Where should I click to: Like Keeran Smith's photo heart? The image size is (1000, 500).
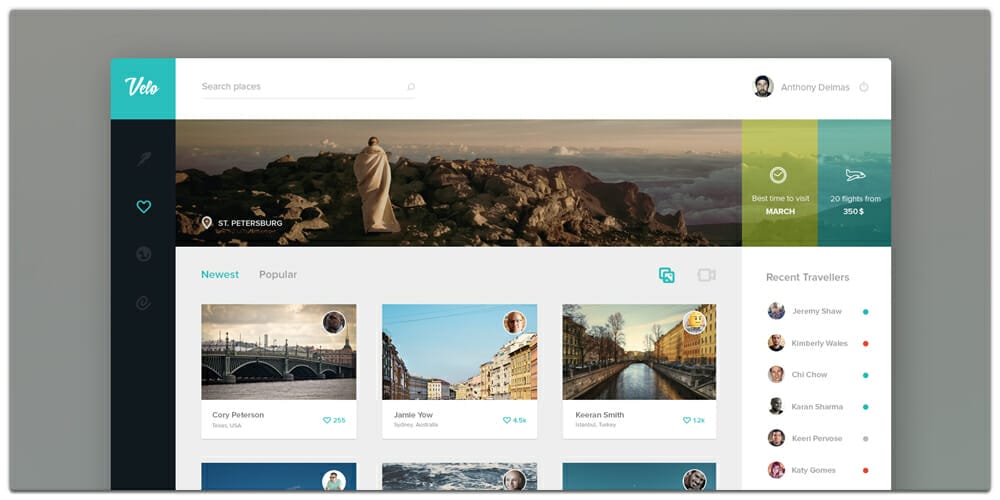tap(687, 420)
